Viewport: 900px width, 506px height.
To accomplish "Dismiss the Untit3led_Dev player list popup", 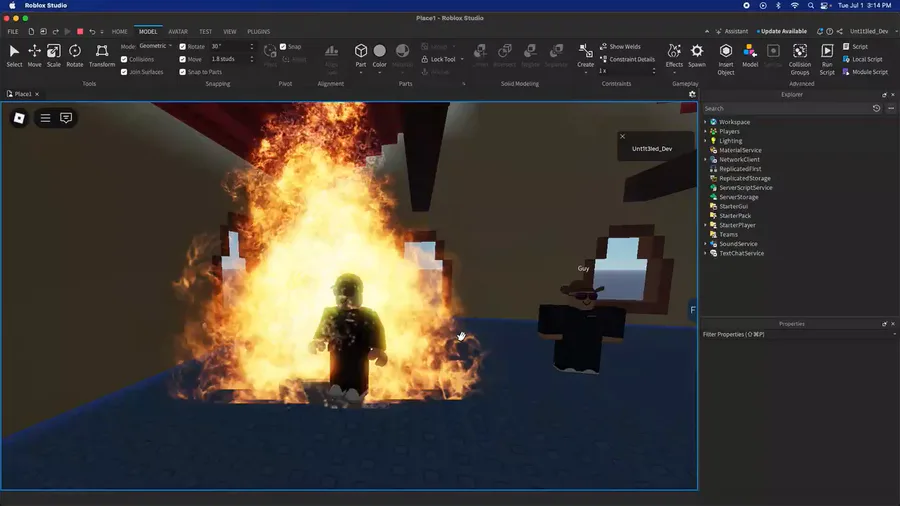I will (x=622, y=137).
